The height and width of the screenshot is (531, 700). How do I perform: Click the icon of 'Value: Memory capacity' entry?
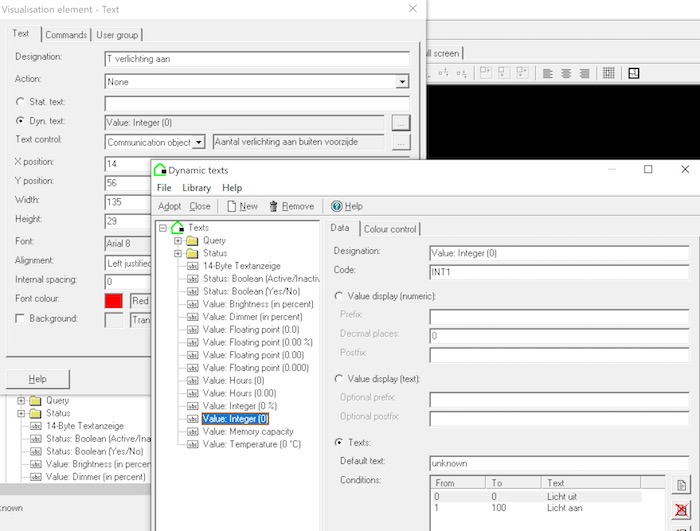192,432
